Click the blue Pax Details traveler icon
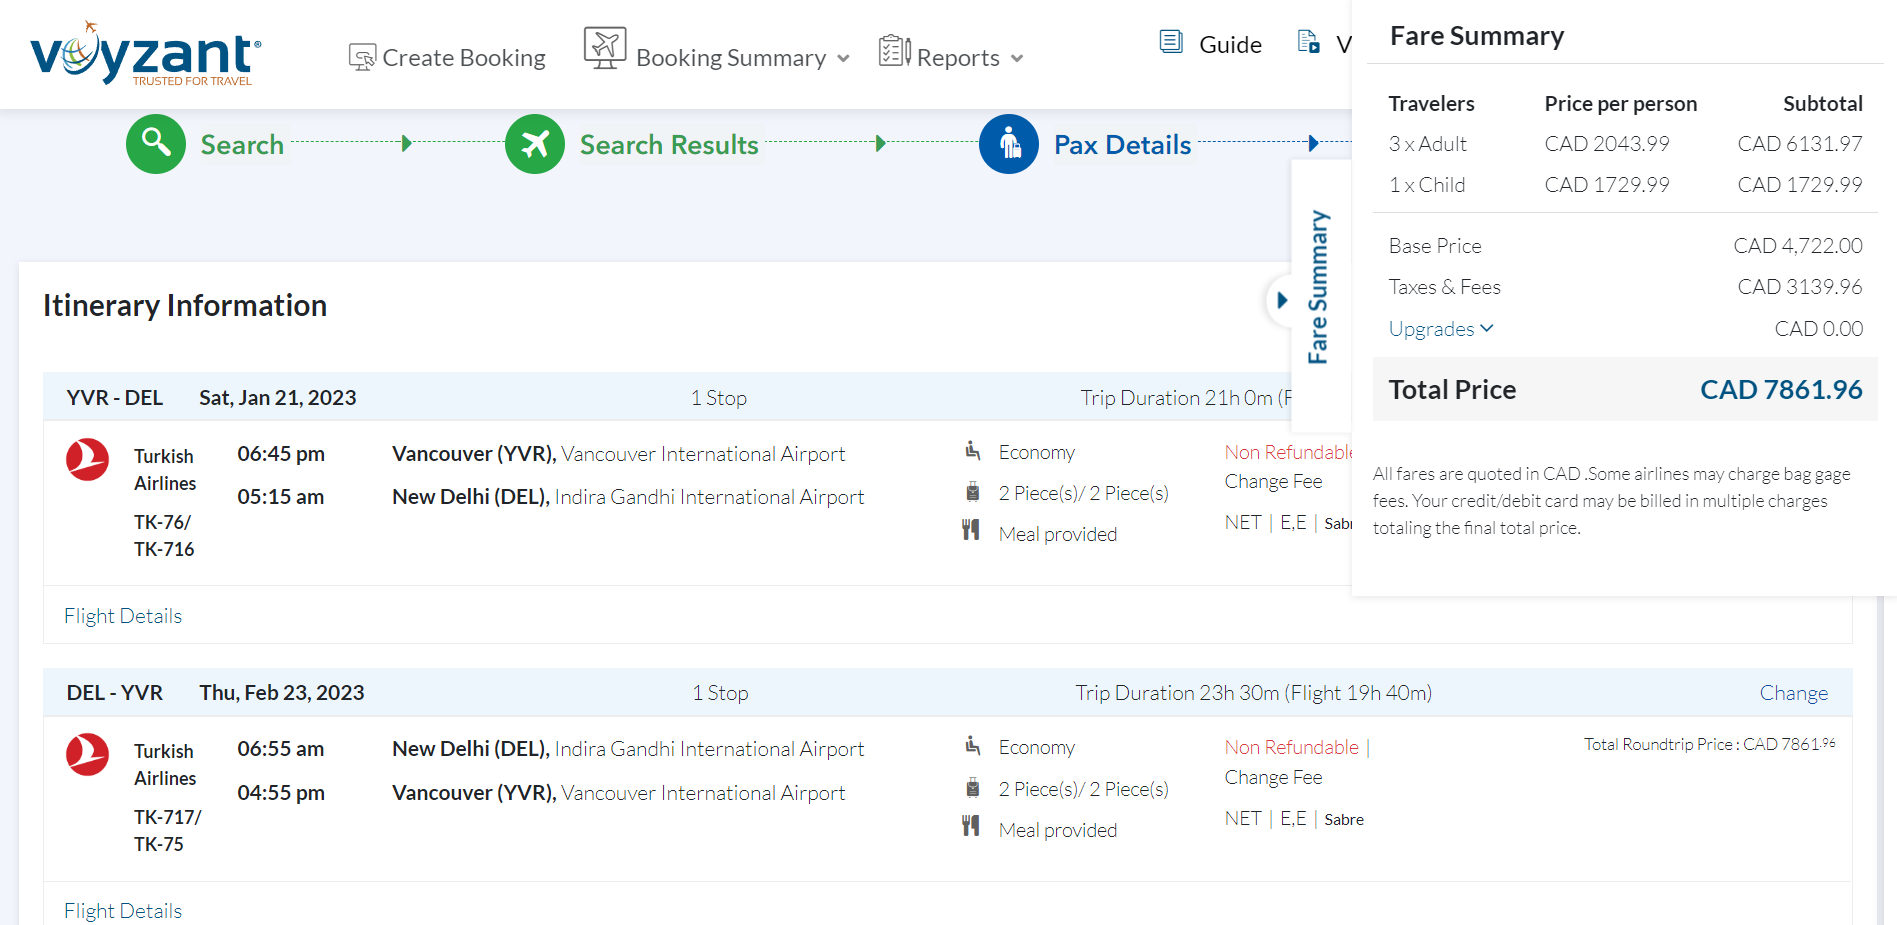1897x925 pixels. click(1009, 144)
